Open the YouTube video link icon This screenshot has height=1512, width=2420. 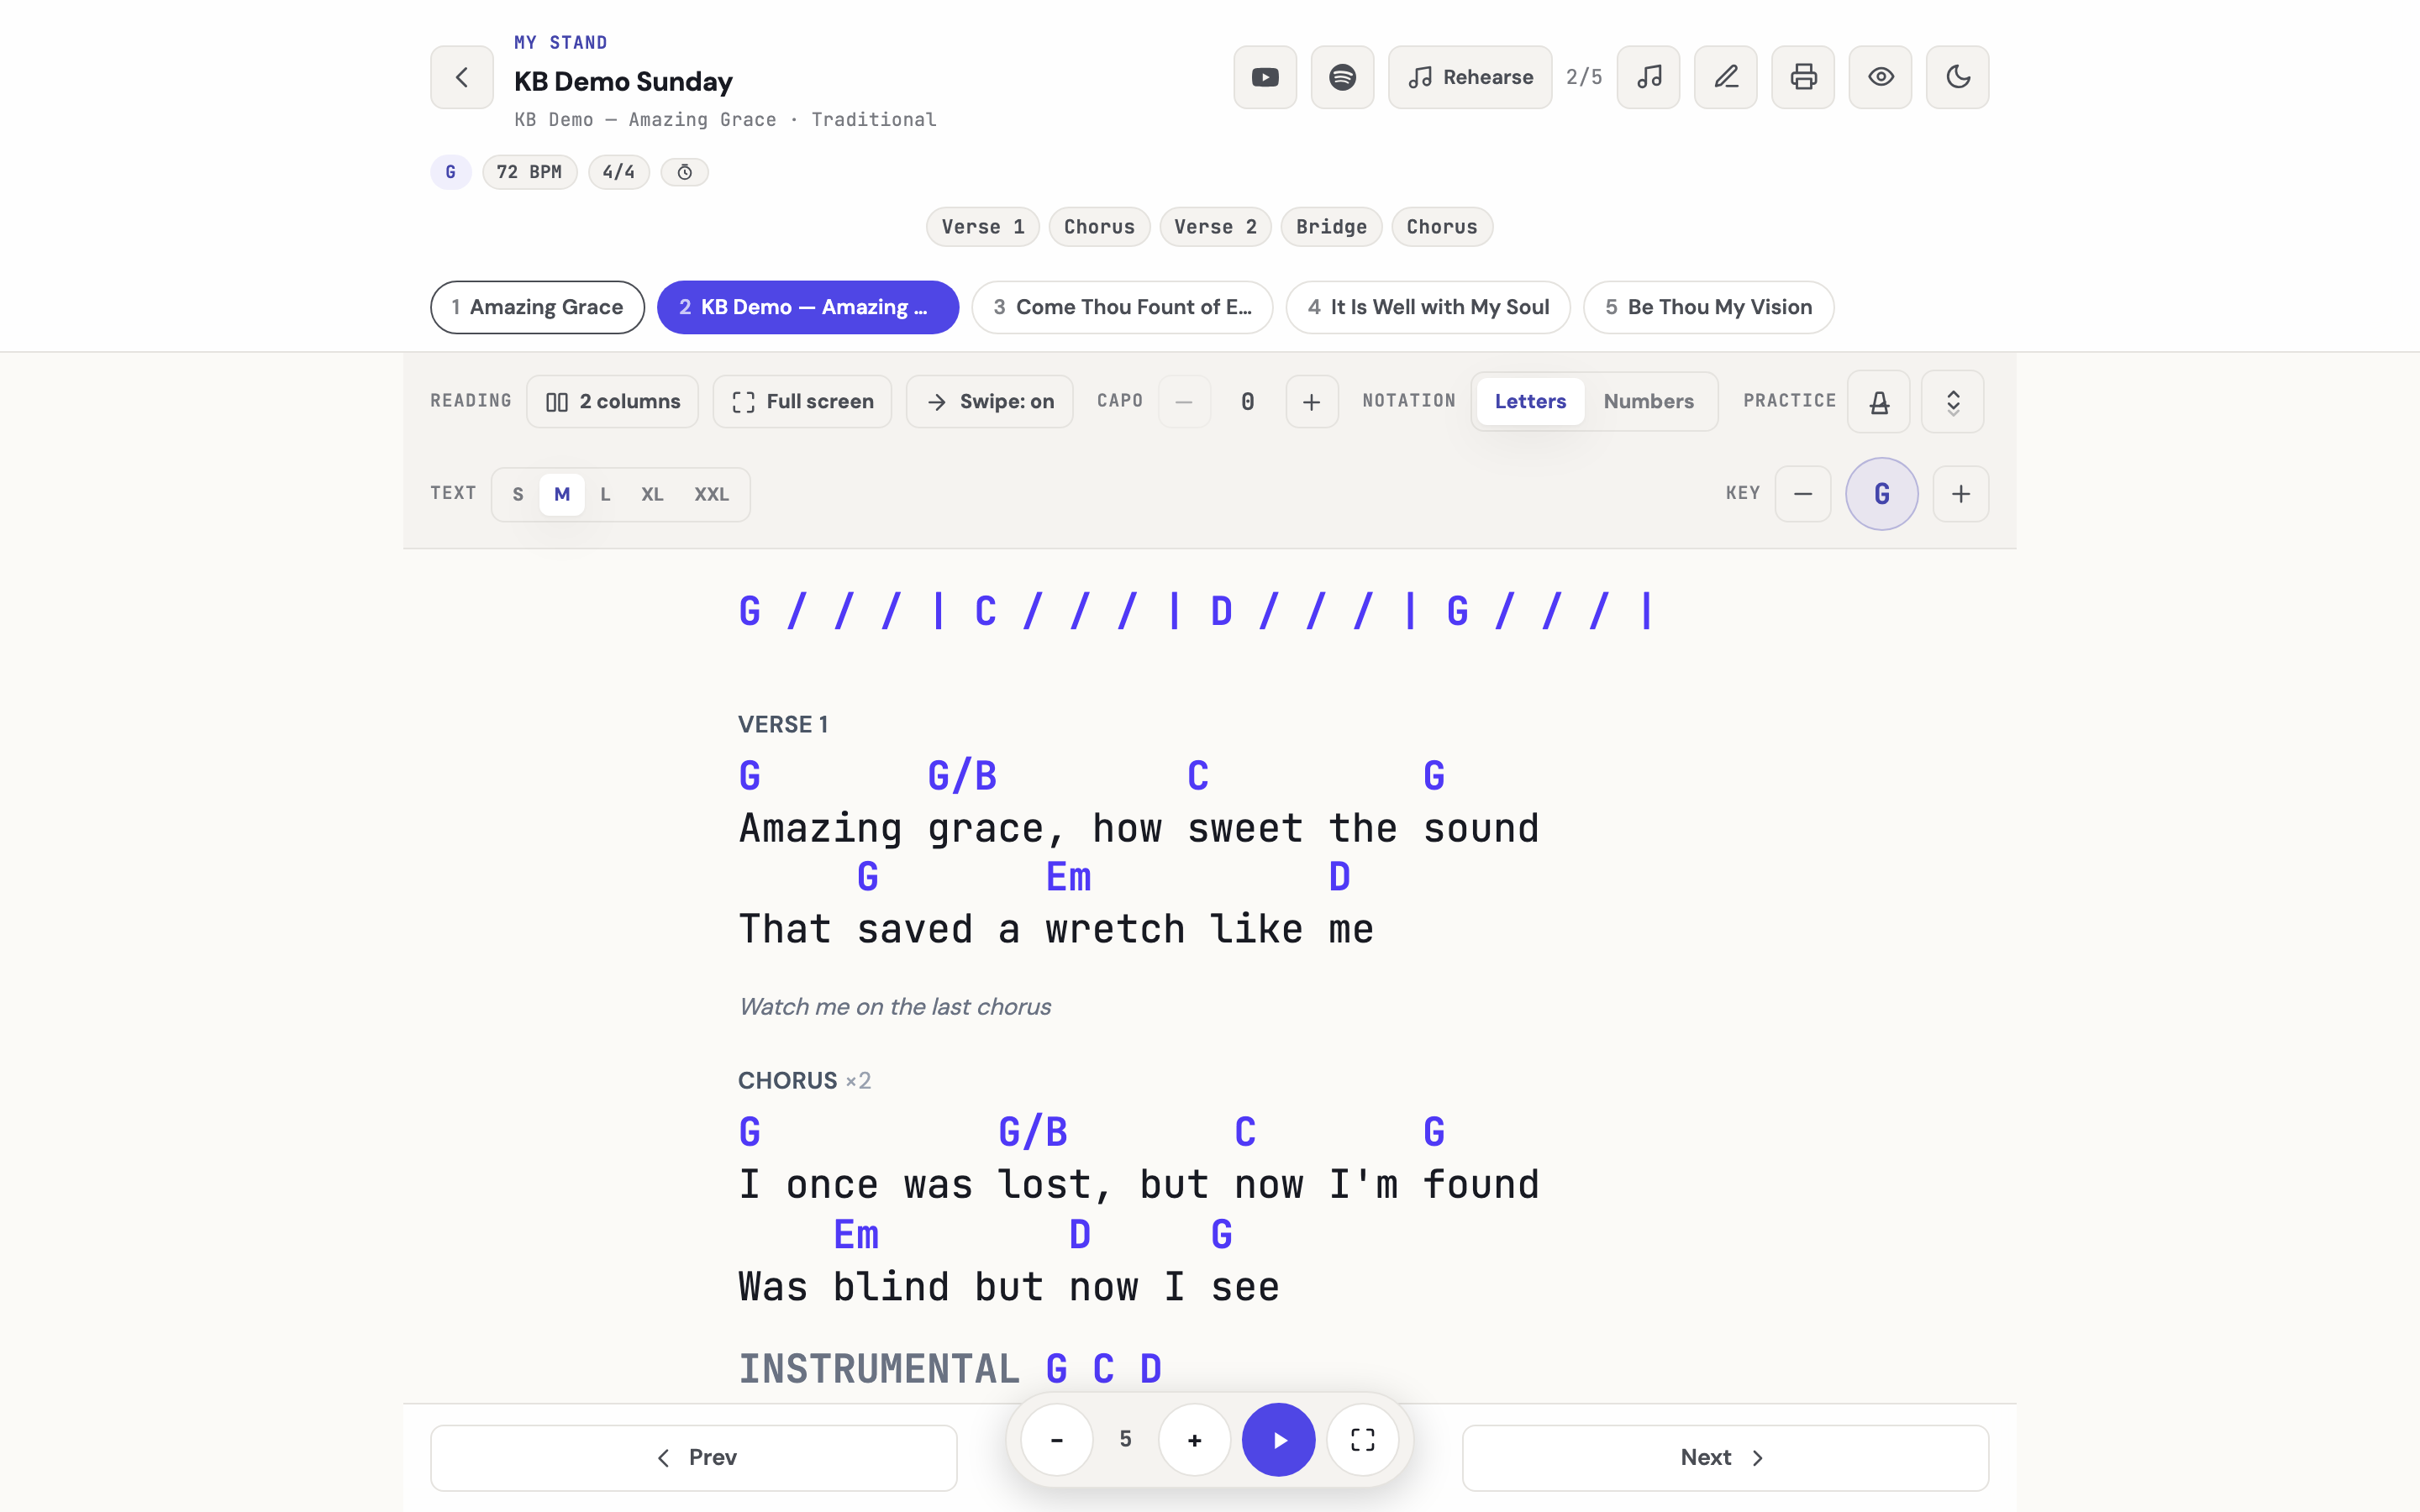coord(1265,77)
